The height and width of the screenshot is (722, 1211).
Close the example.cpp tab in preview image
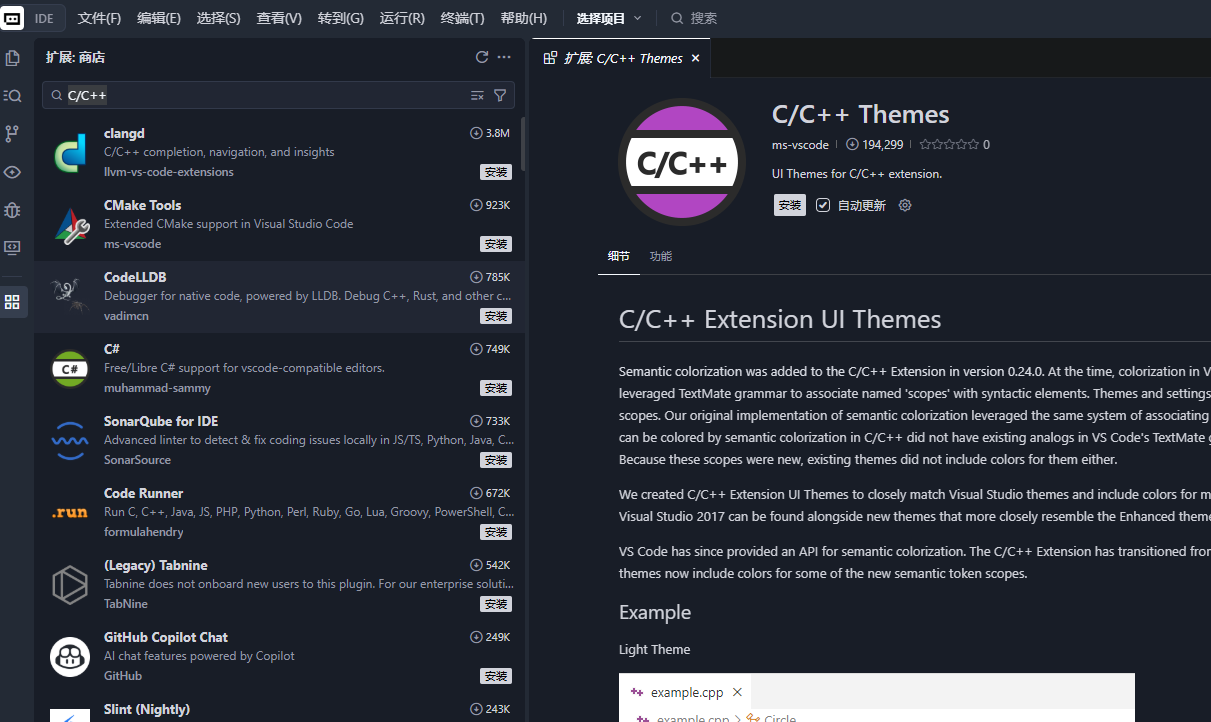pyautogui.click(x=737, y=692)
